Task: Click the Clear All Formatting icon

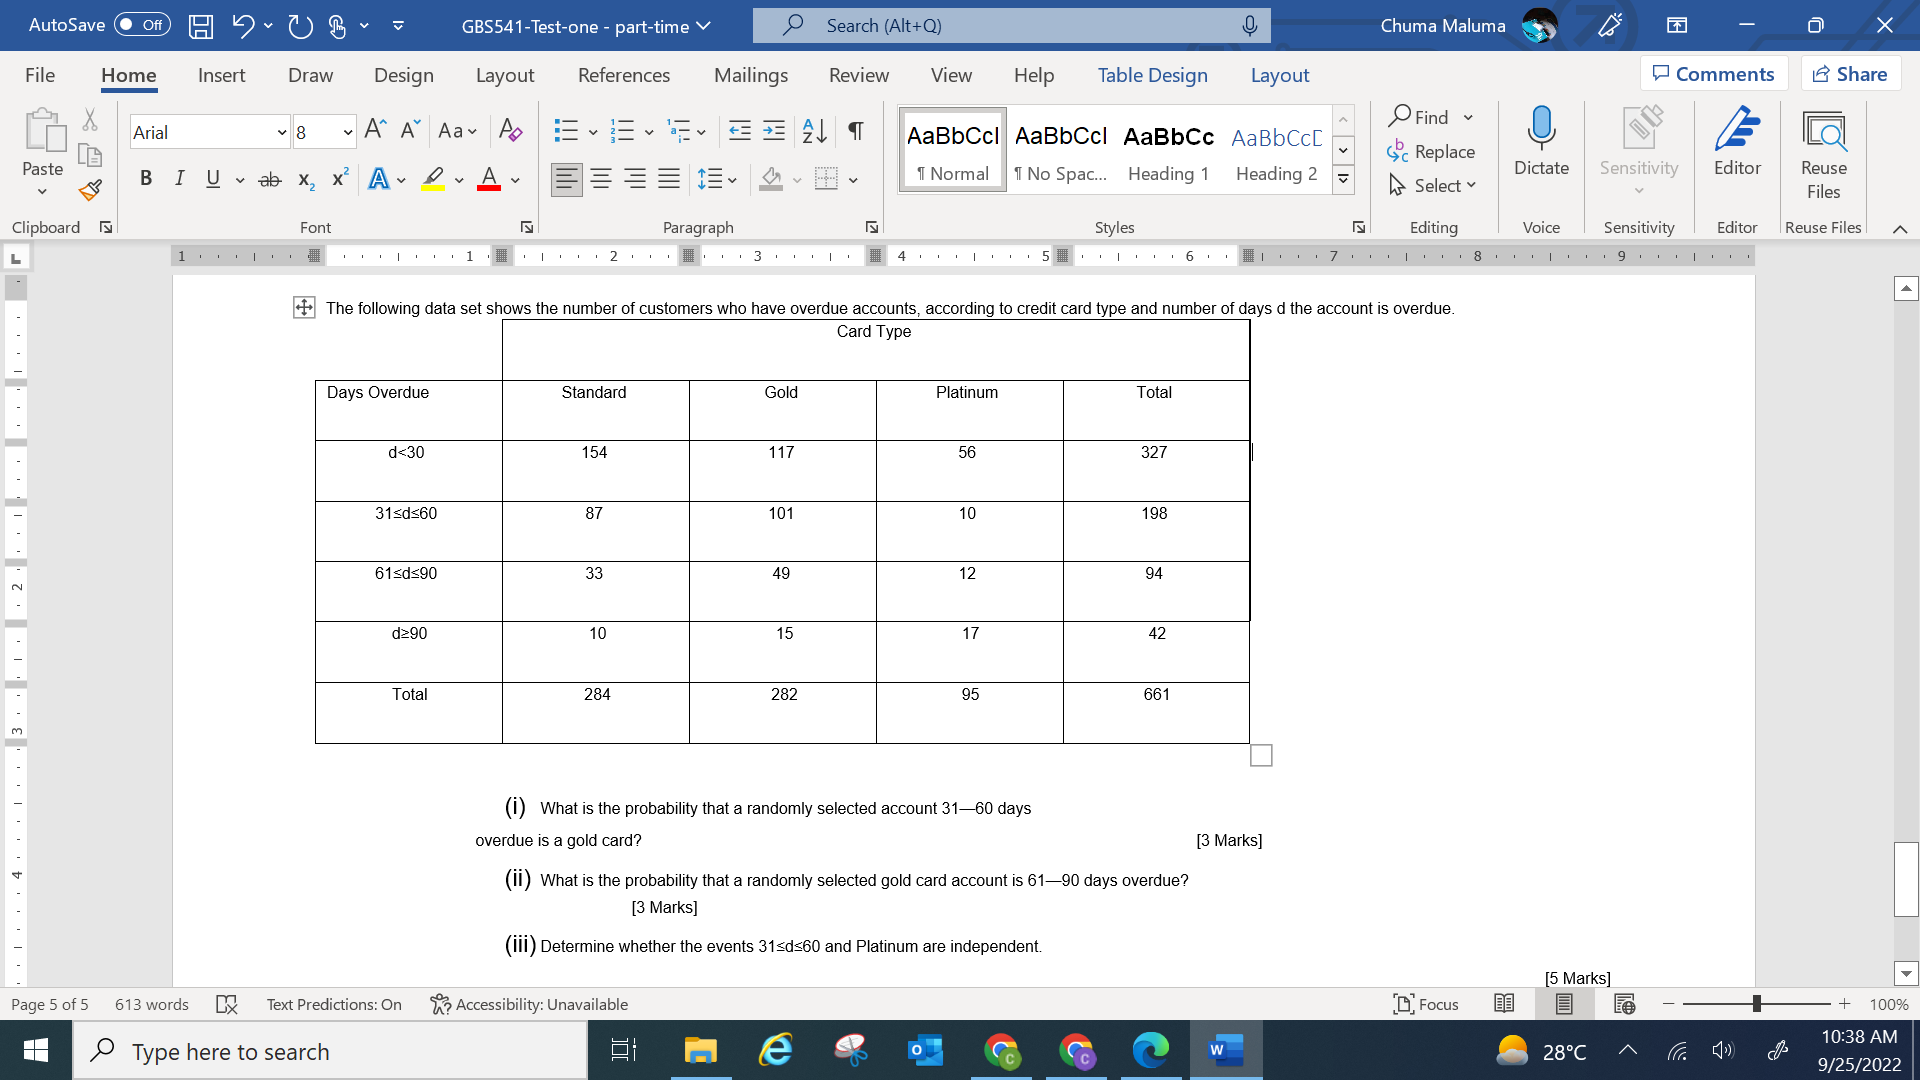Action: (510, 131)
